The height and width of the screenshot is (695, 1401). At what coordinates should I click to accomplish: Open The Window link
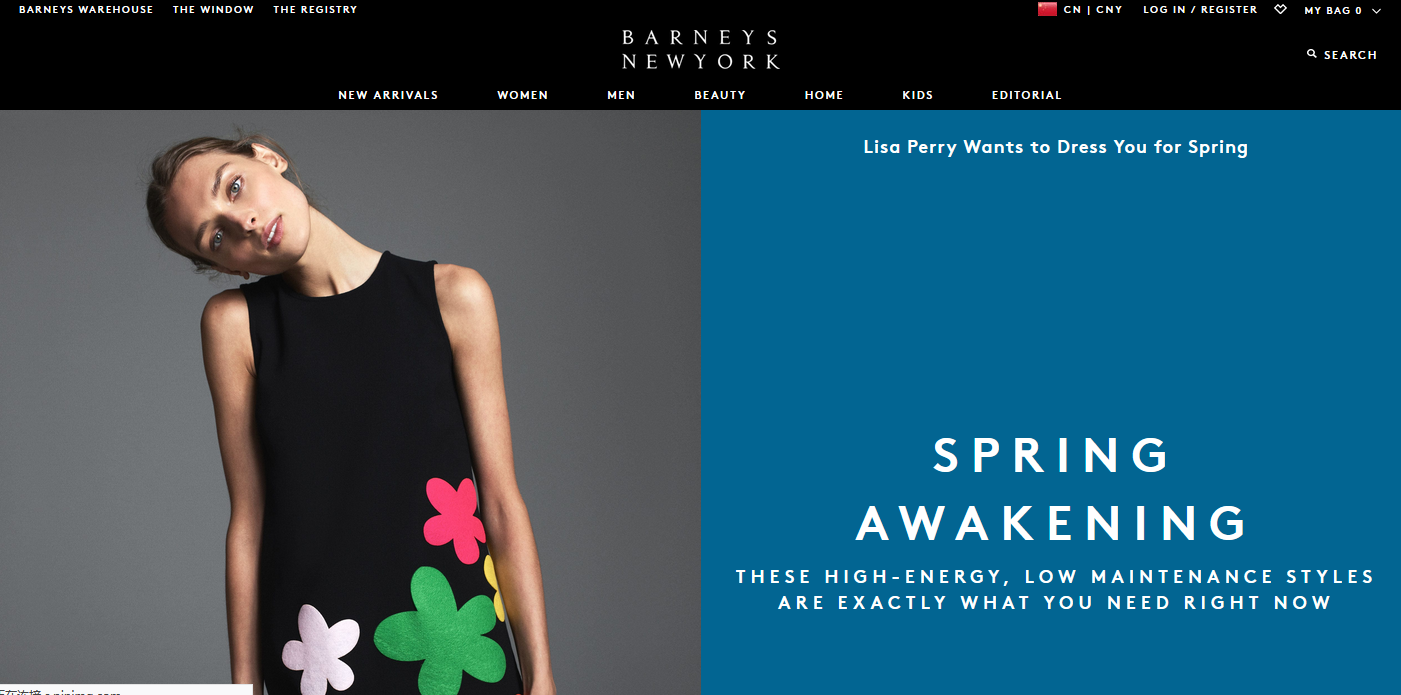tap(213, 9)
